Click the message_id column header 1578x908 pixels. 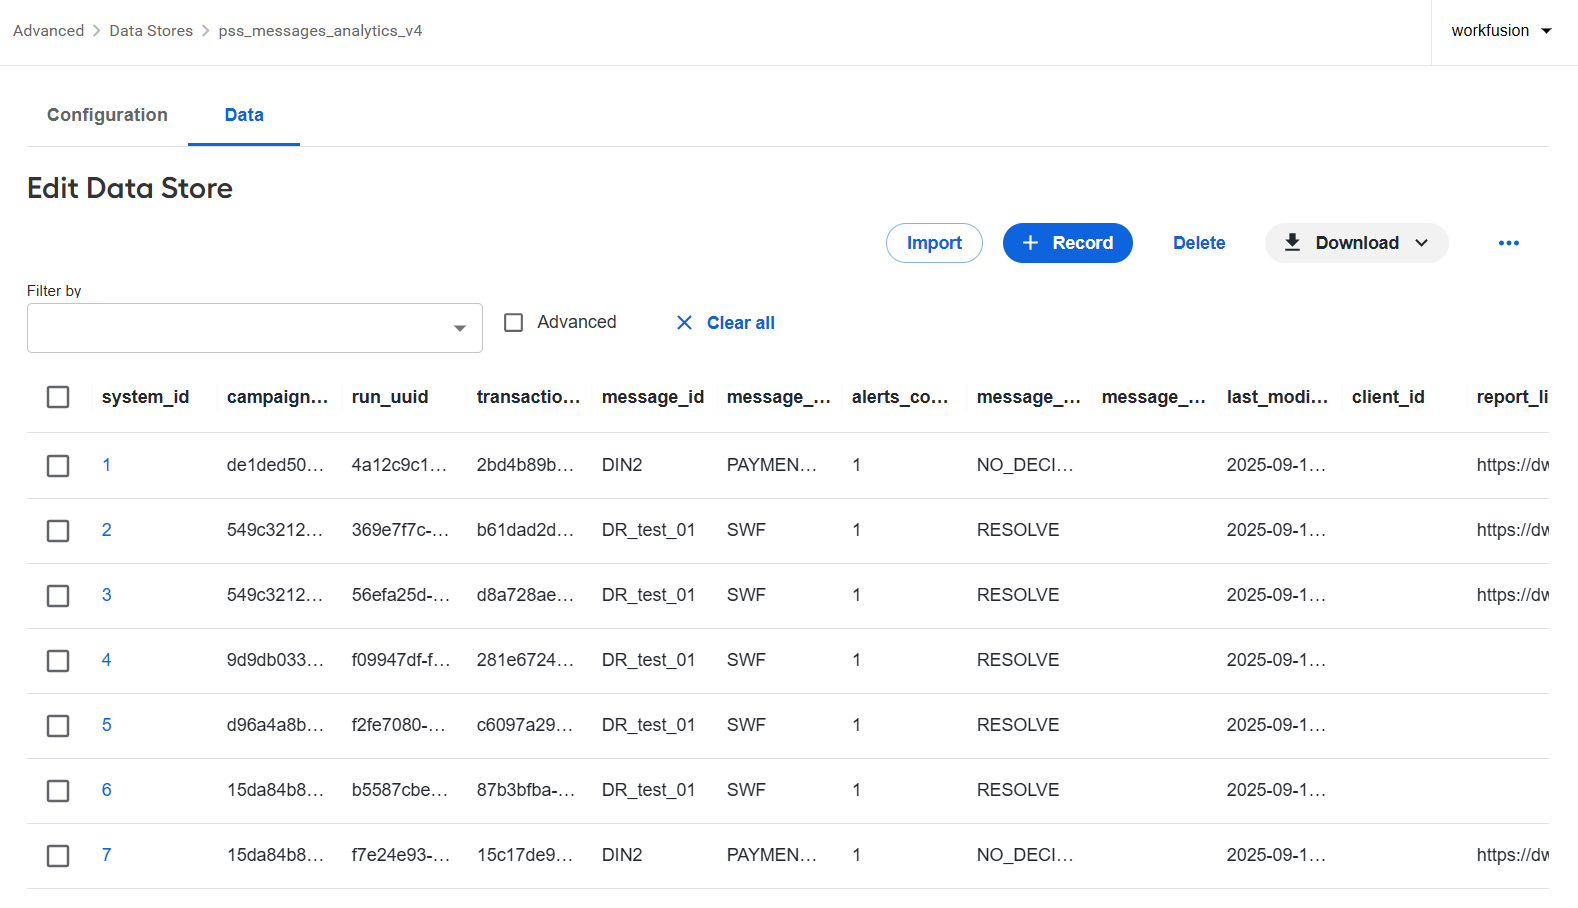653,397
